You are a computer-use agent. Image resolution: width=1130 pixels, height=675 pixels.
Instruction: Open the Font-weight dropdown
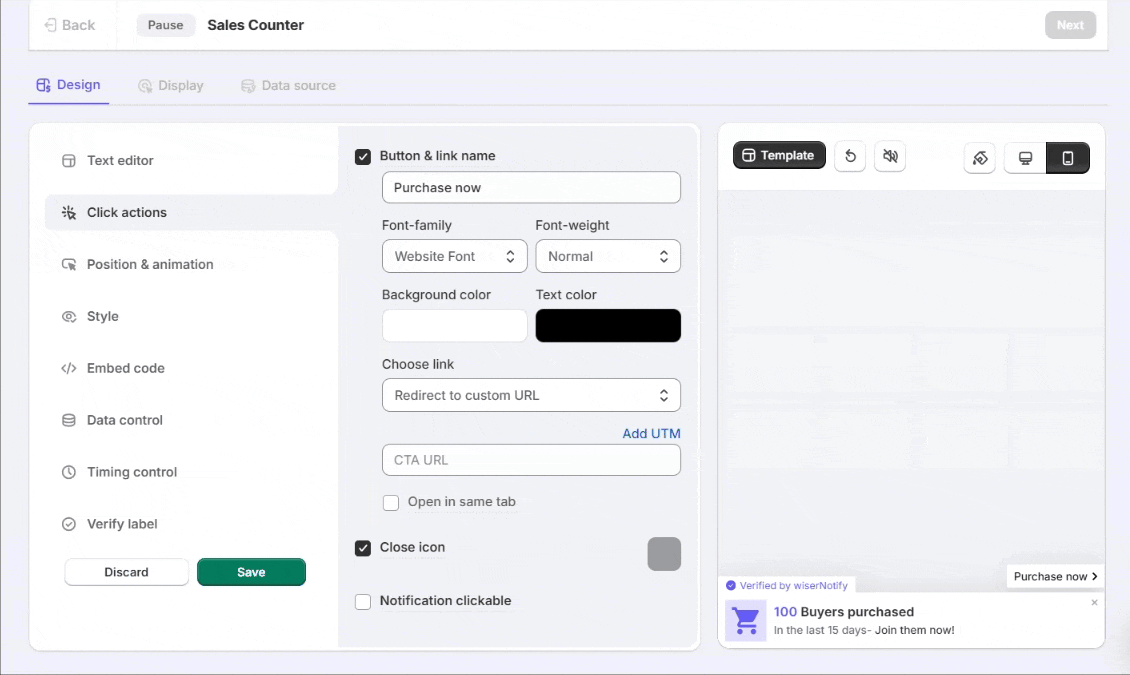click(x=608, y=256)
